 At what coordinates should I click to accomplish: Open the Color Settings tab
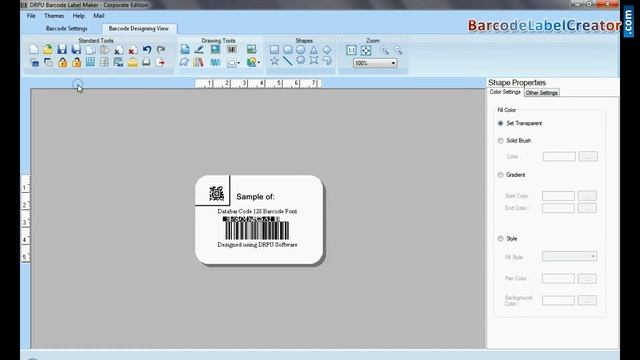pyautogui.click(x=505, y=92)
